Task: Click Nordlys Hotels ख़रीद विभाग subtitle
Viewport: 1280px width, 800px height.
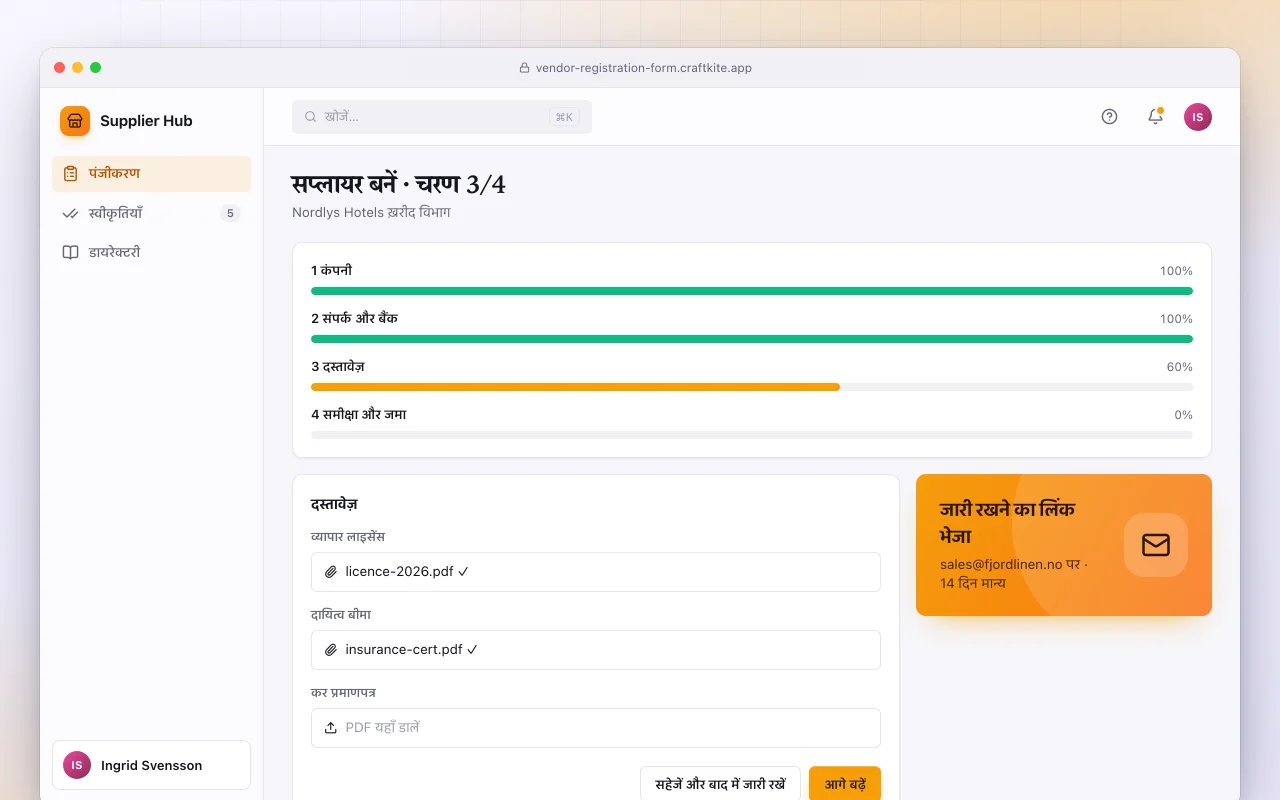Action: point(371,213)
